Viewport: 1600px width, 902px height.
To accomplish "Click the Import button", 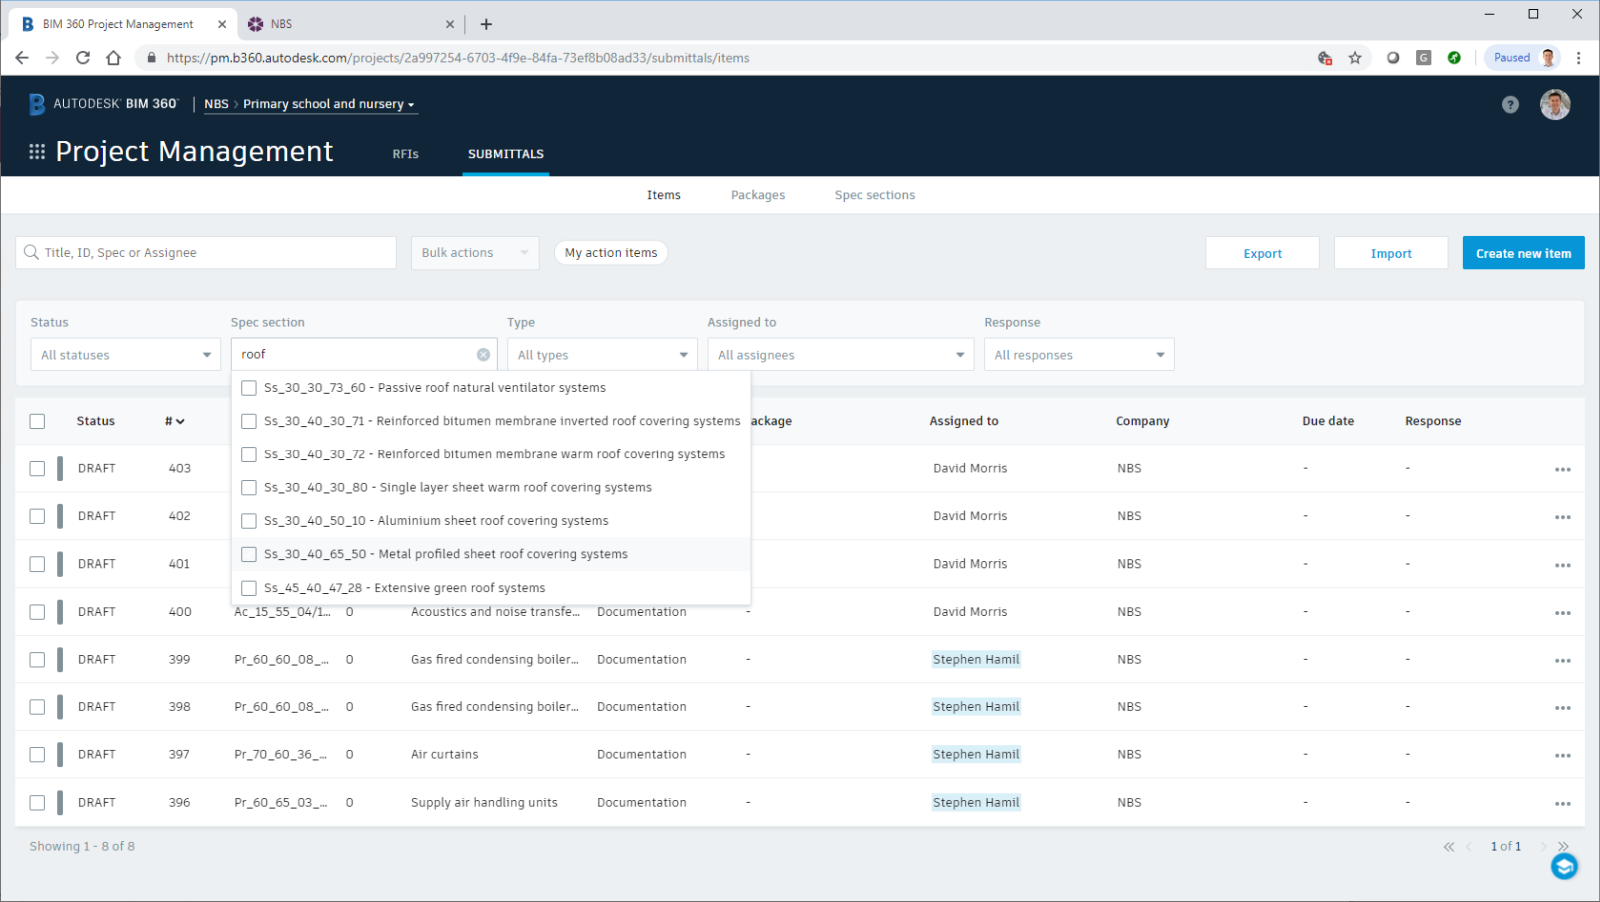I will (1391, 253).
